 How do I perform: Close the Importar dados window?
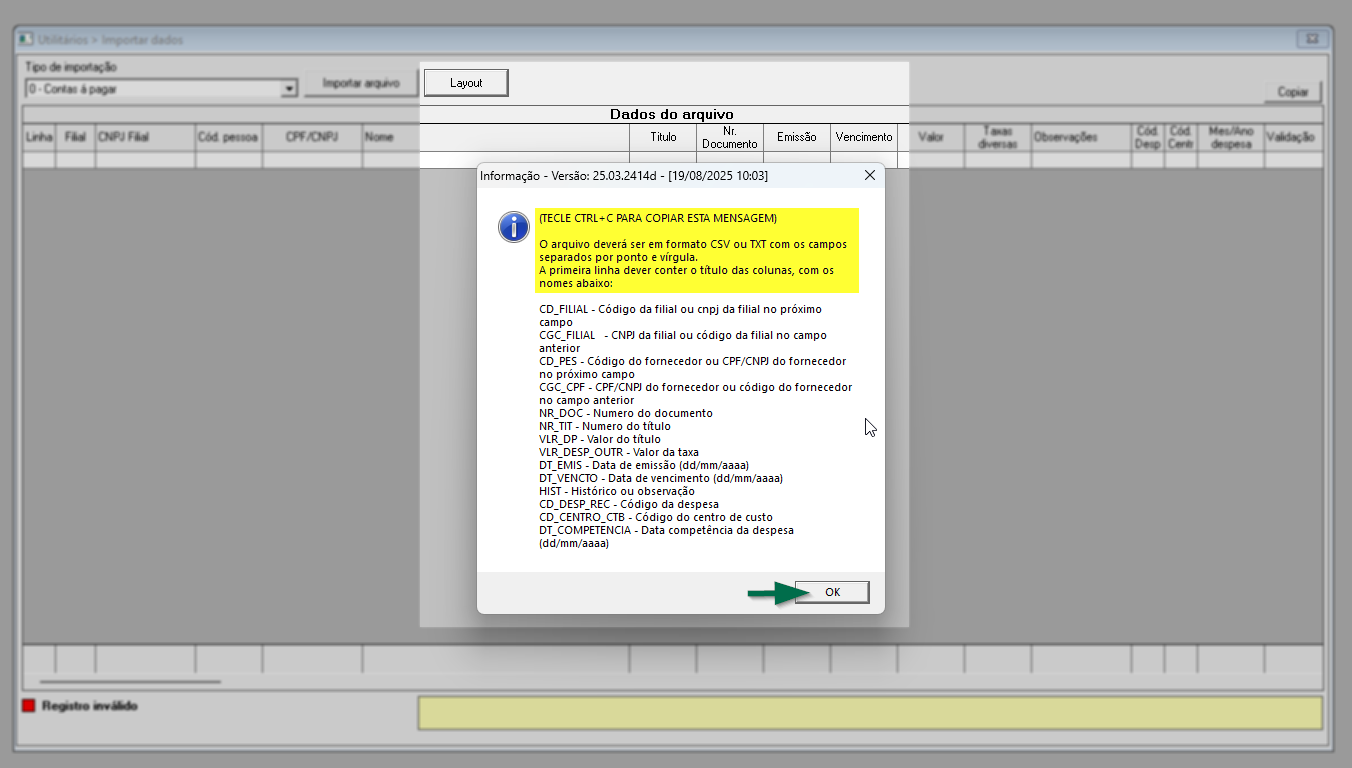coord(1310,39)
